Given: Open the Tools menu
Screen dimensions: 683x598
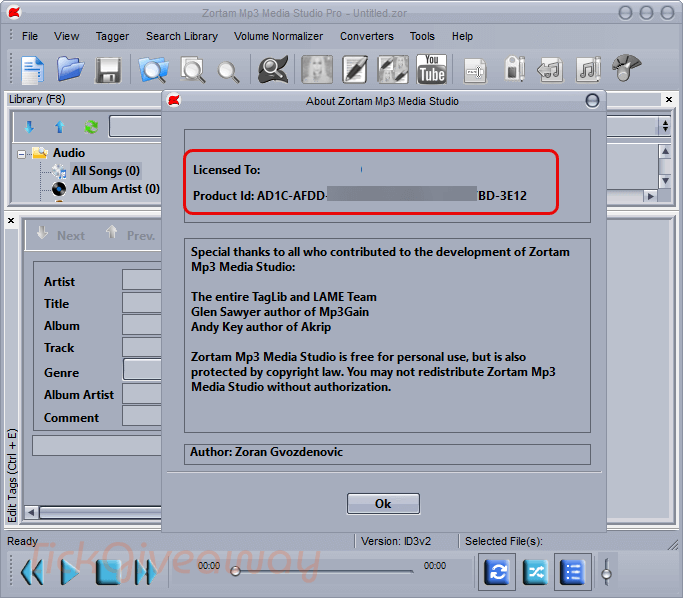Looking at the screenshot, I should (422, 36).
